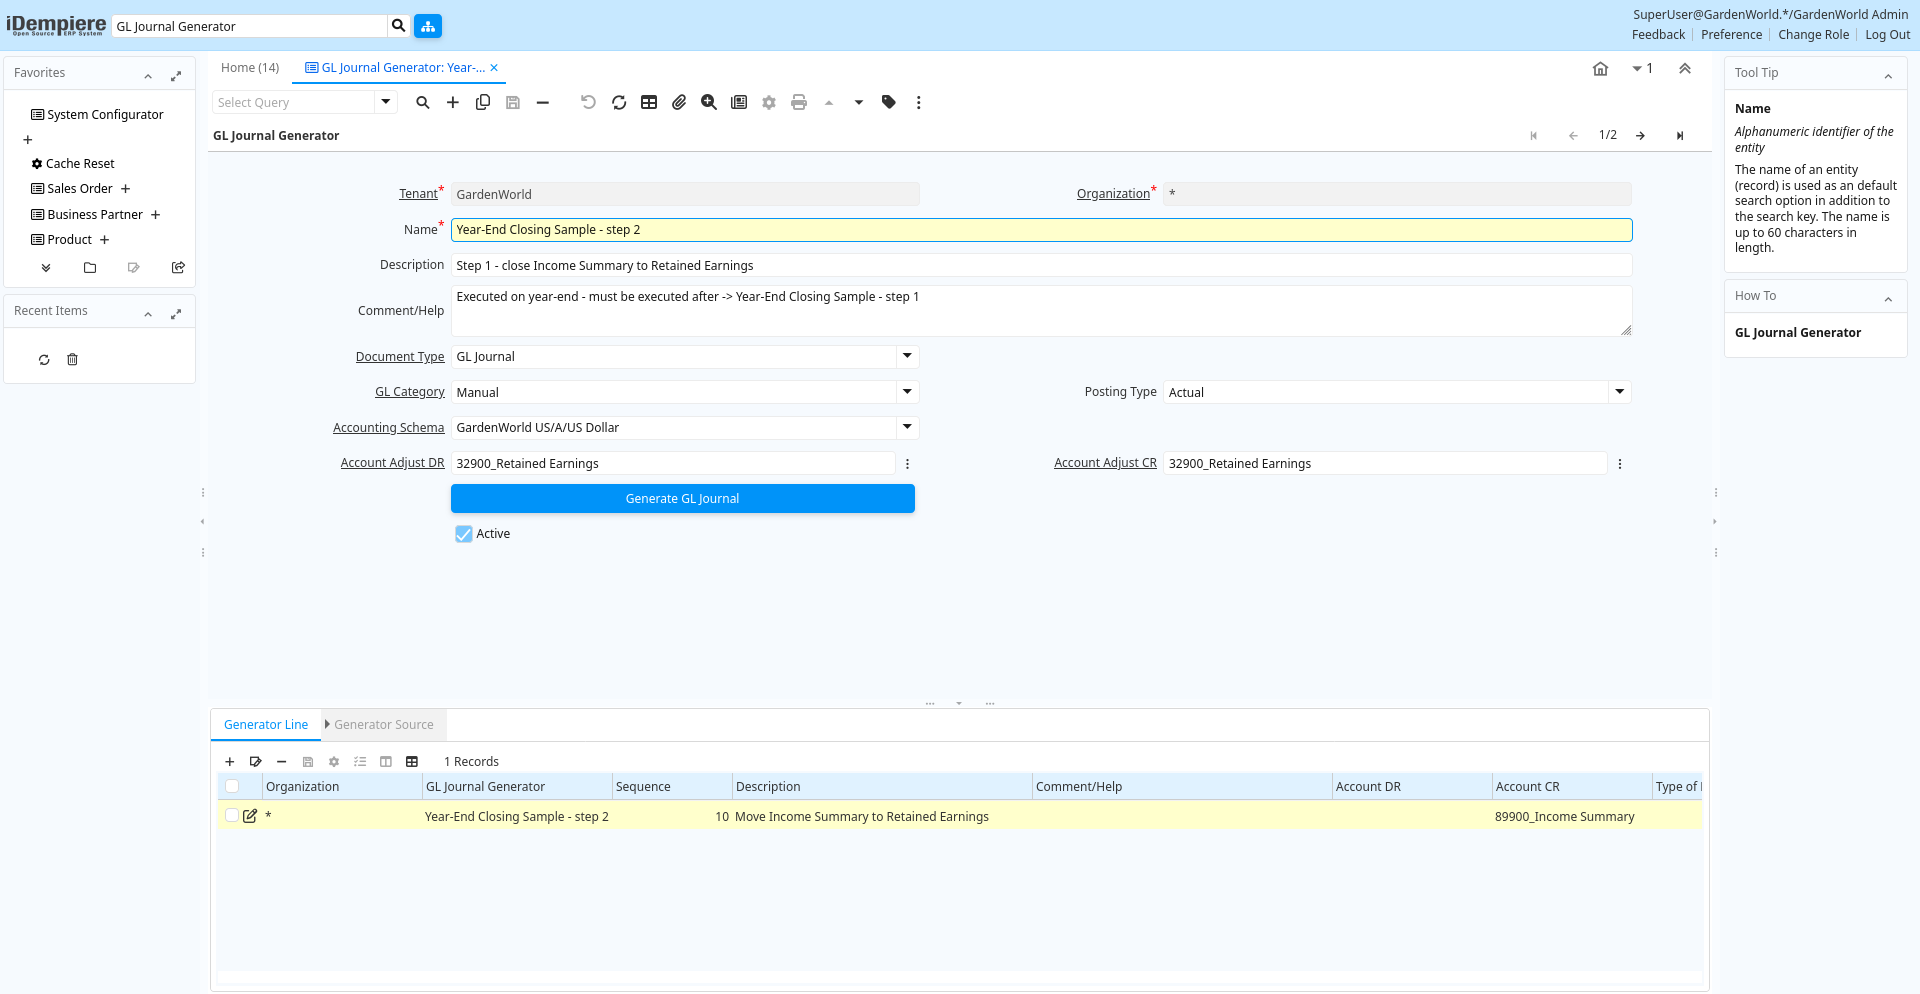Click into the Description text field

[x=1040, y=265]
